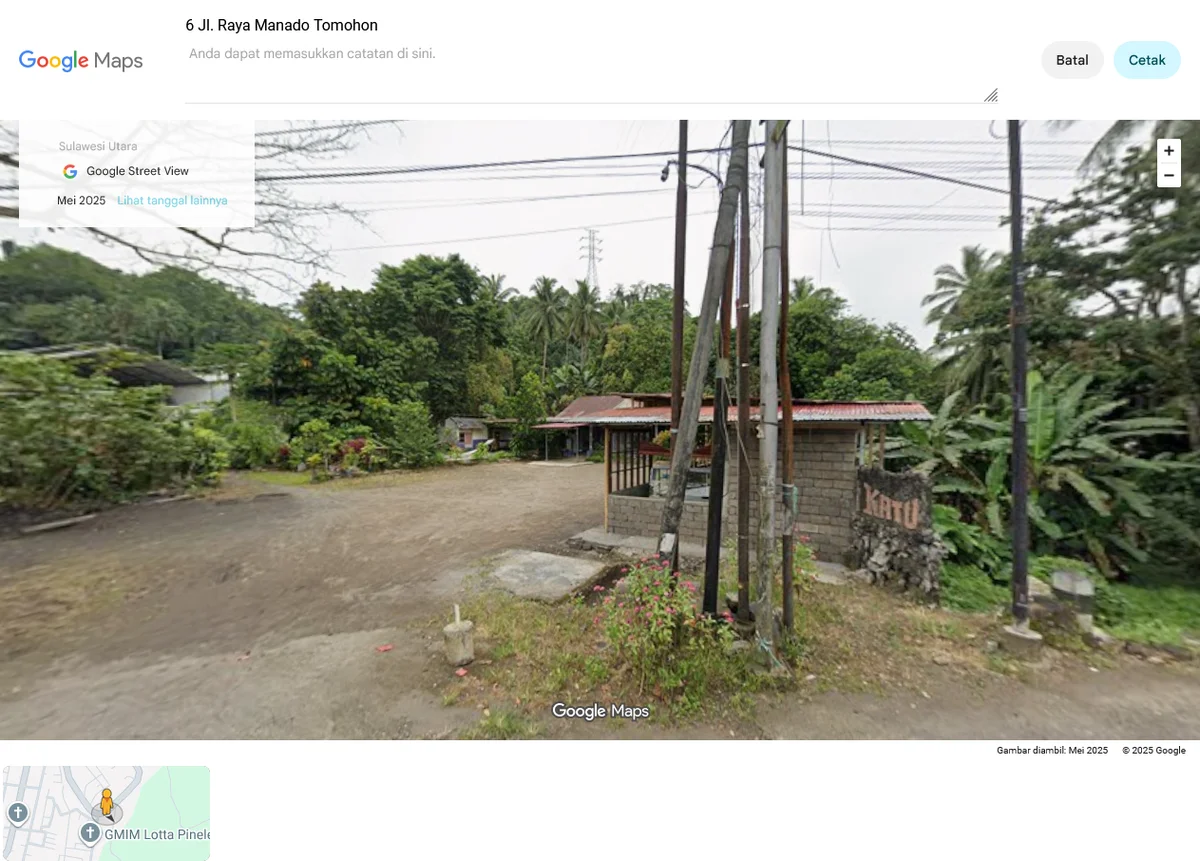Image resolution: width=1200 pixels, height=861 pixels.
Task: Click the church marker at minimap's left edge
Action: pyautogui.click(x=16, y=813)
